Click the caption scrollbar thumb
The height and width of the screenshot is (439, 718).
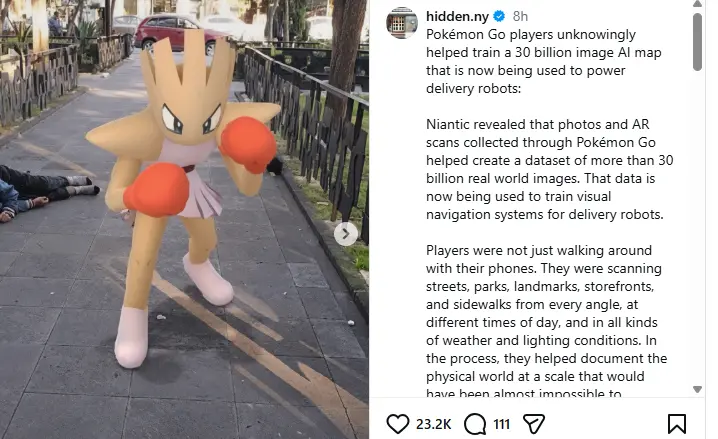pos(697,42)
